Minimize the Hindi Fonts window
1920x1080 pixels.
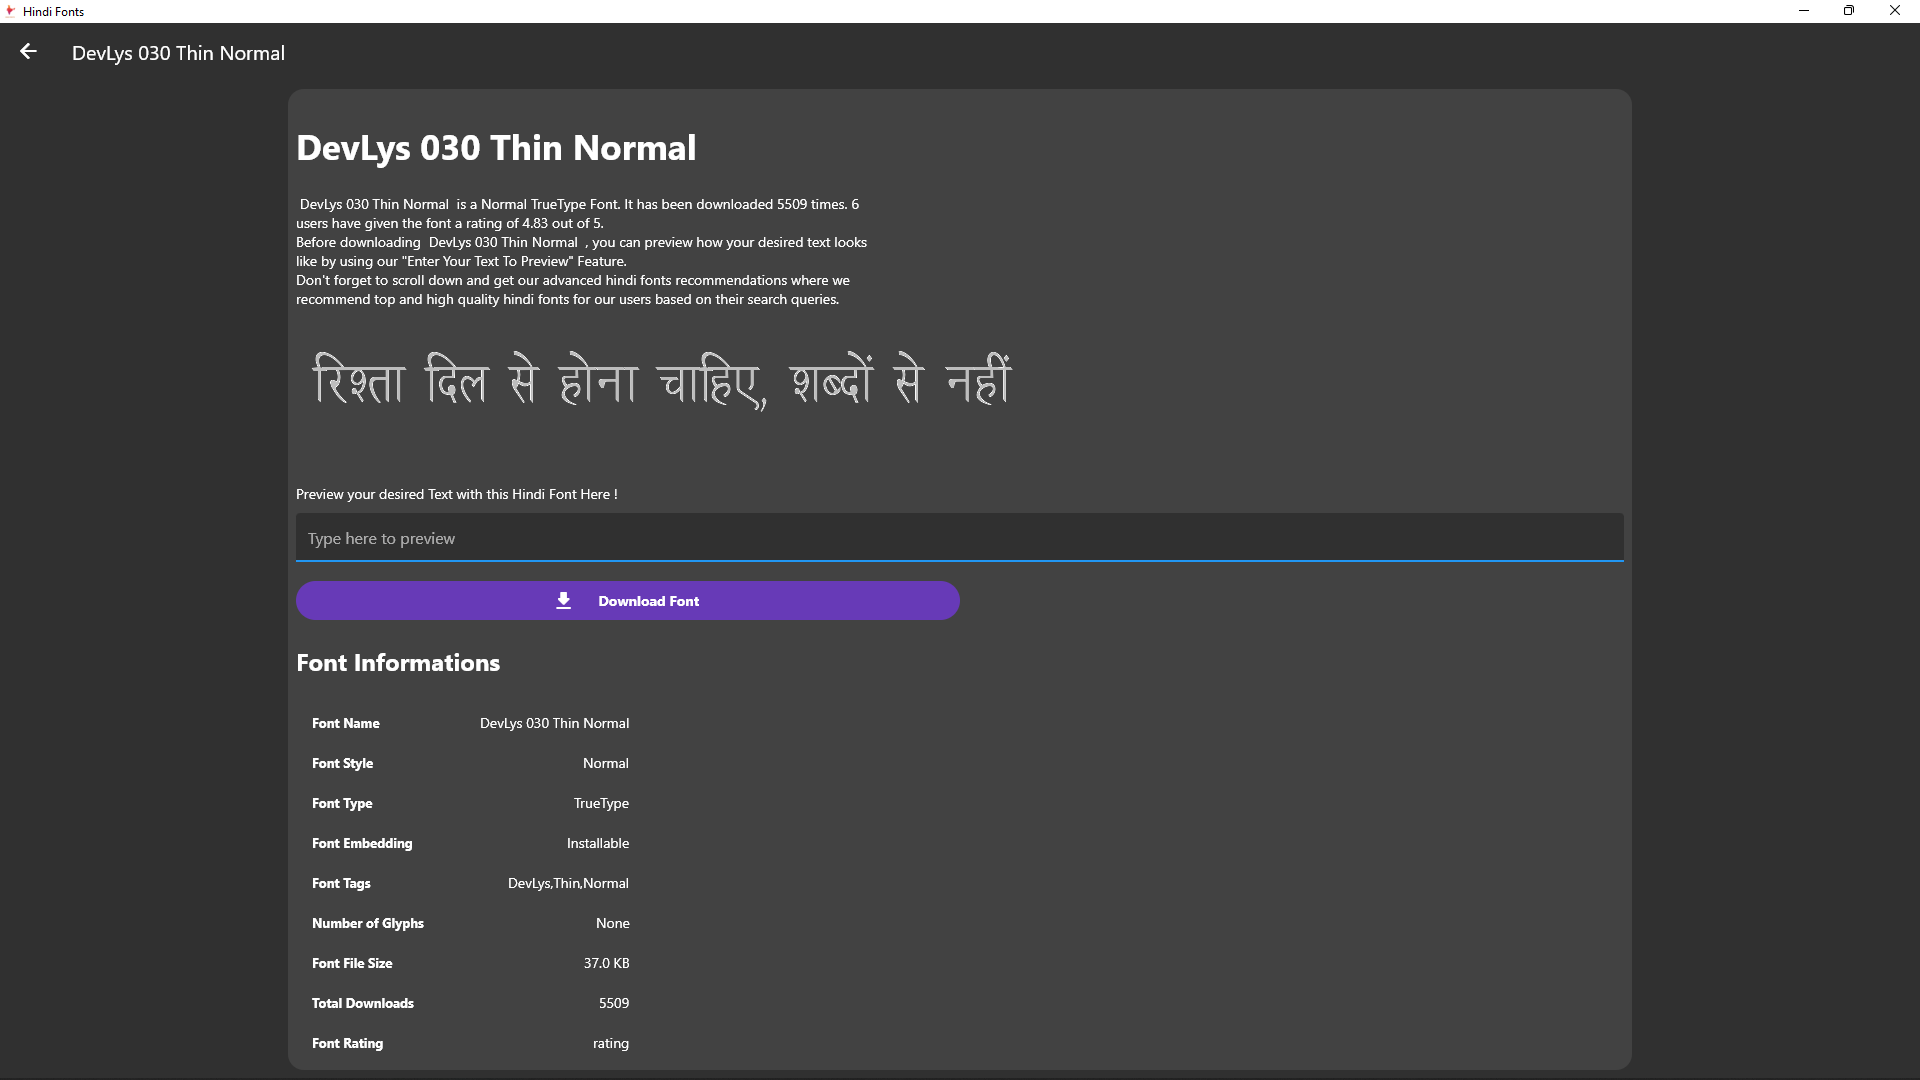(1804, 11)
